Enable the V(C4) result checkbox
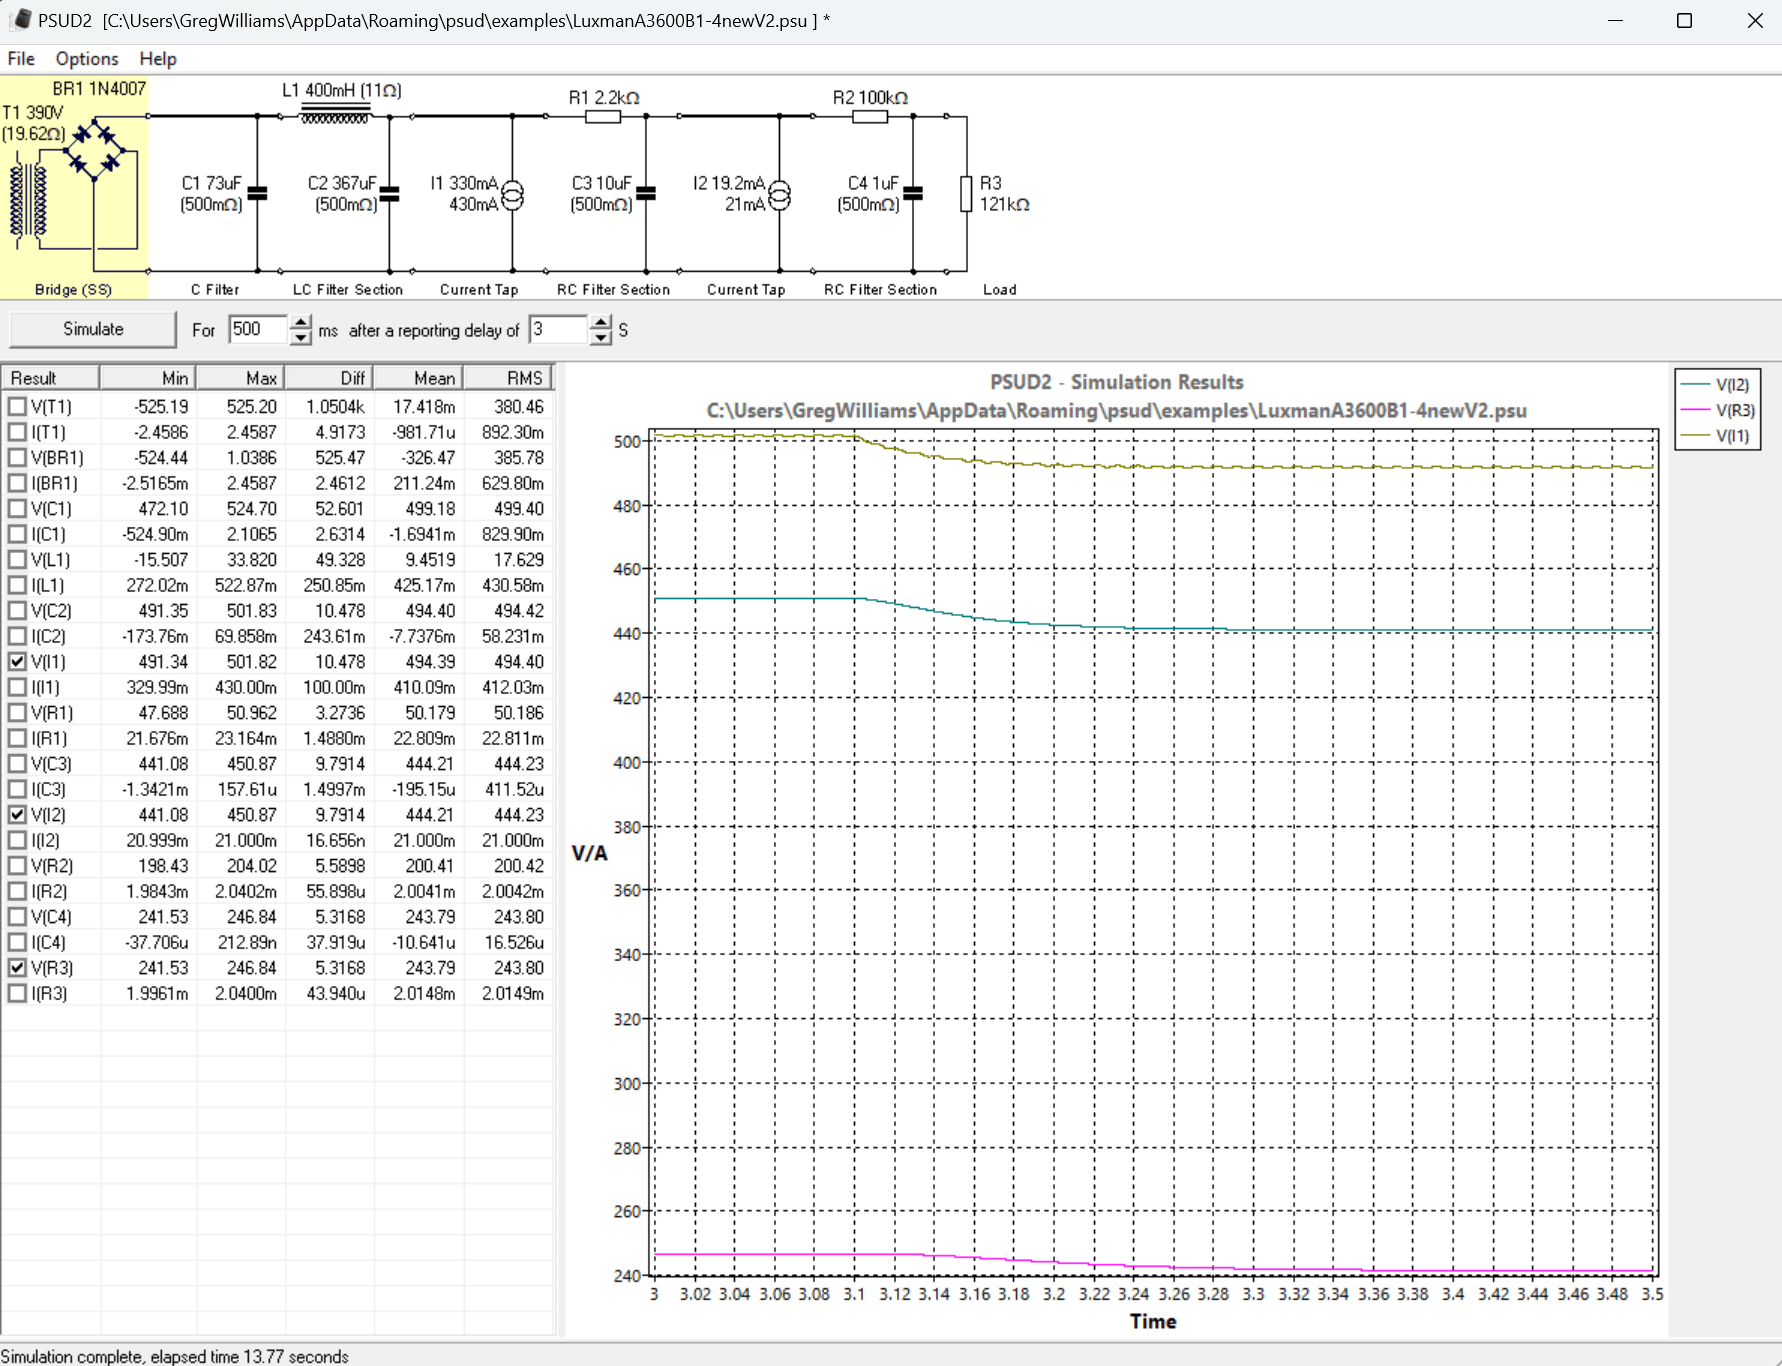Screen dimensions: 1782x1366 pos(17,916)
